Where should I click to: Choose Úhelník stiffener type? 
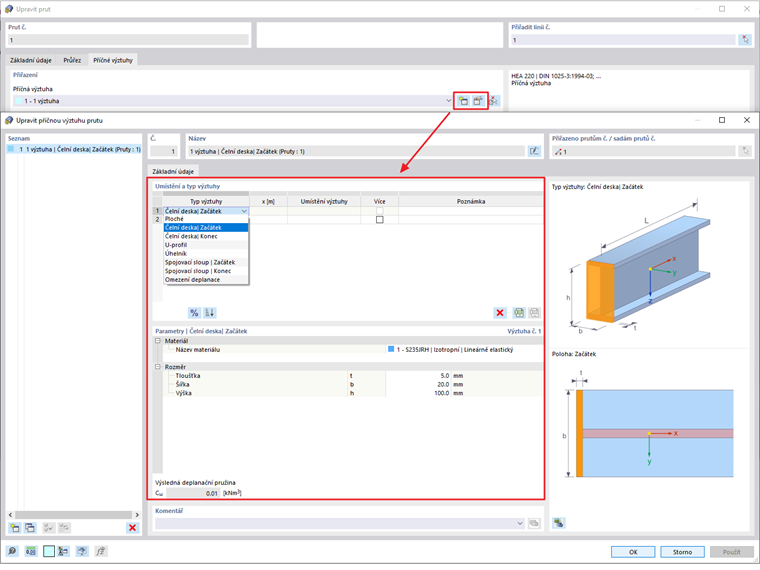tap(206, 253)
